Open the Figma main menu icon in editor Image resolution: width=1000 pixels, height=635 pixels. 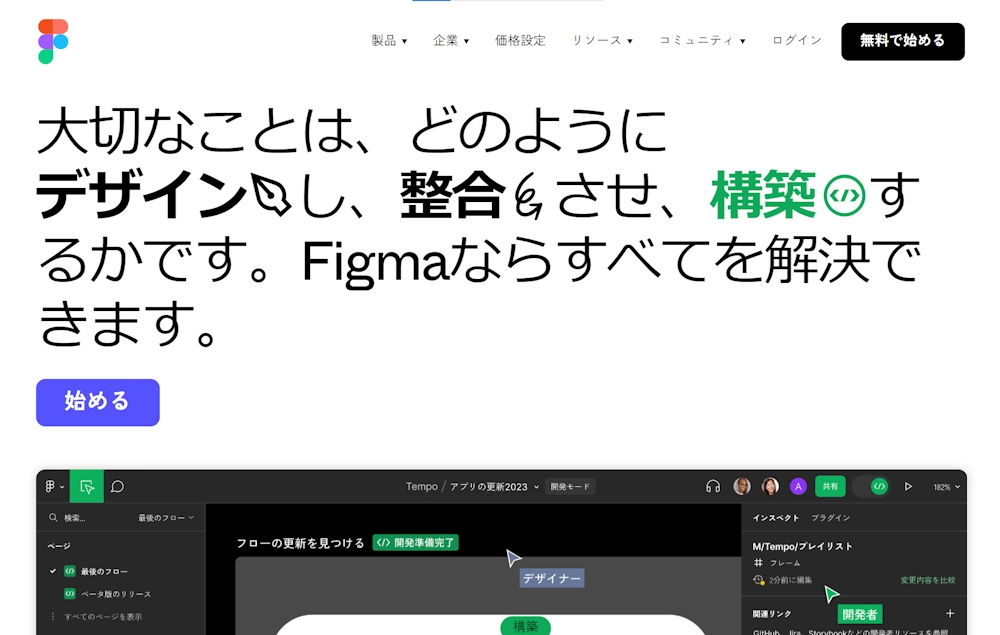pyautogui.click(x=54, y=487)
